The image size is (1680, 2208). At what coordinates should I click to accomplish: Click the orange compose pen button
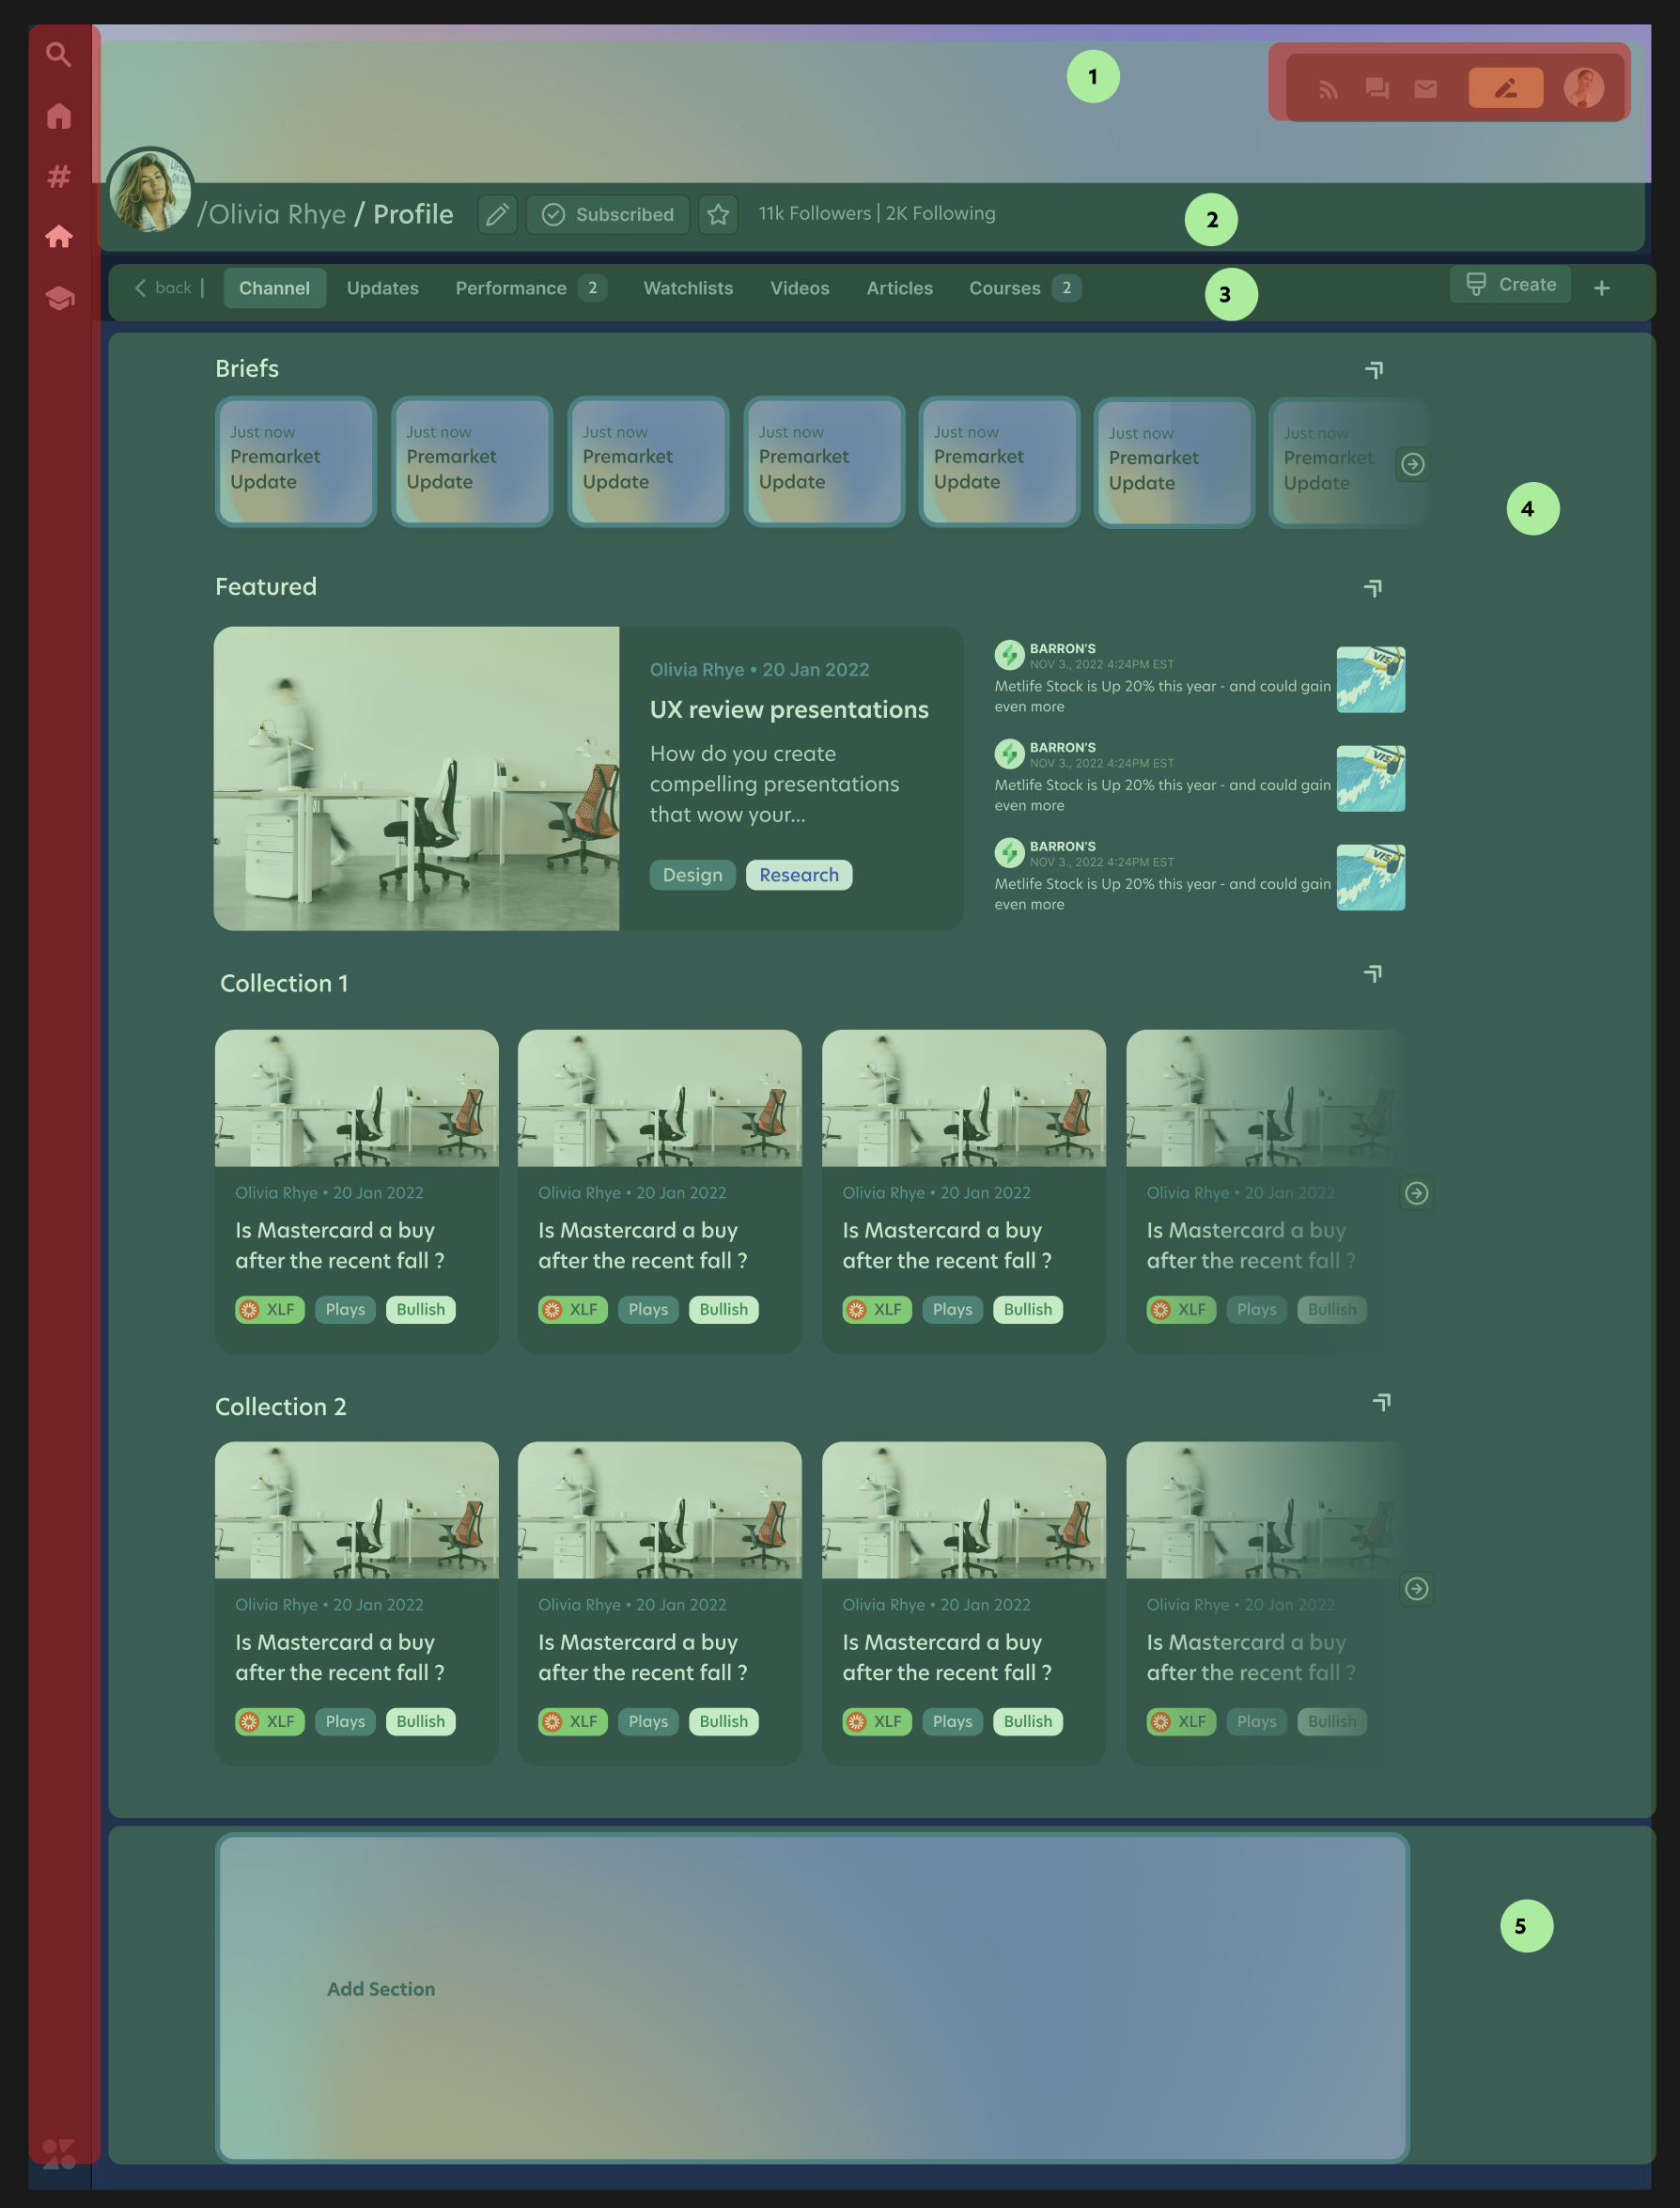[1506, 88]
